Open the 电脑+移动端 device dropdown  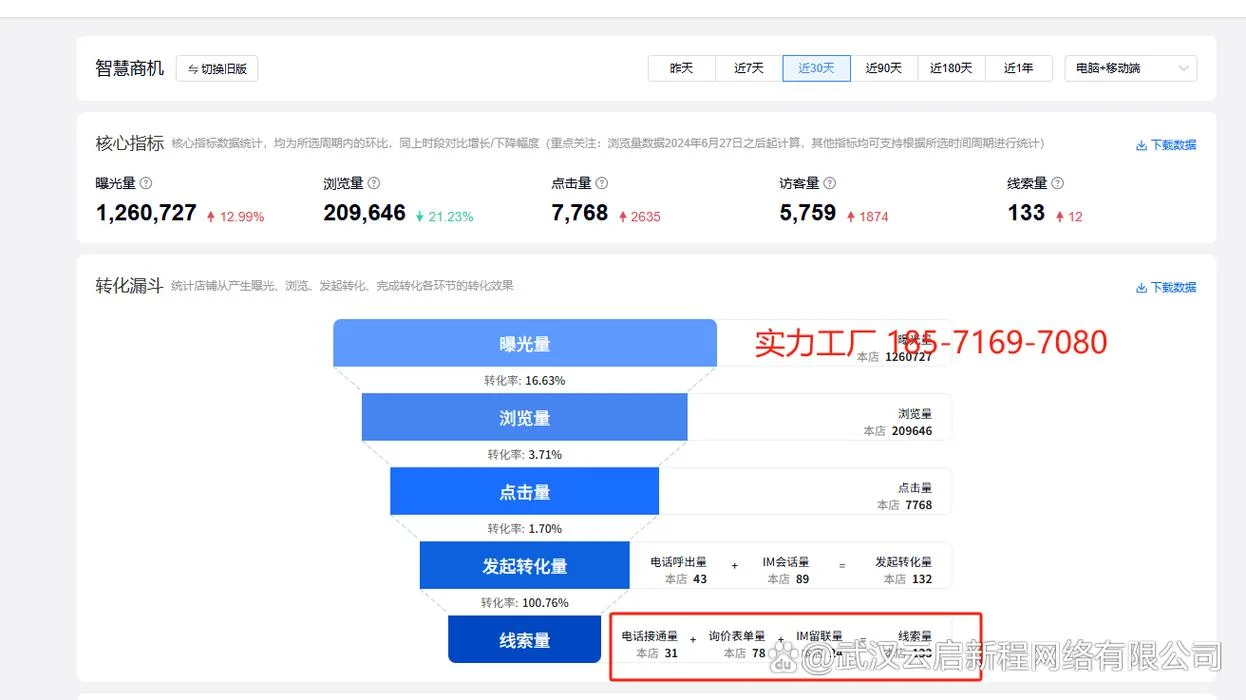pos(1131,68)
